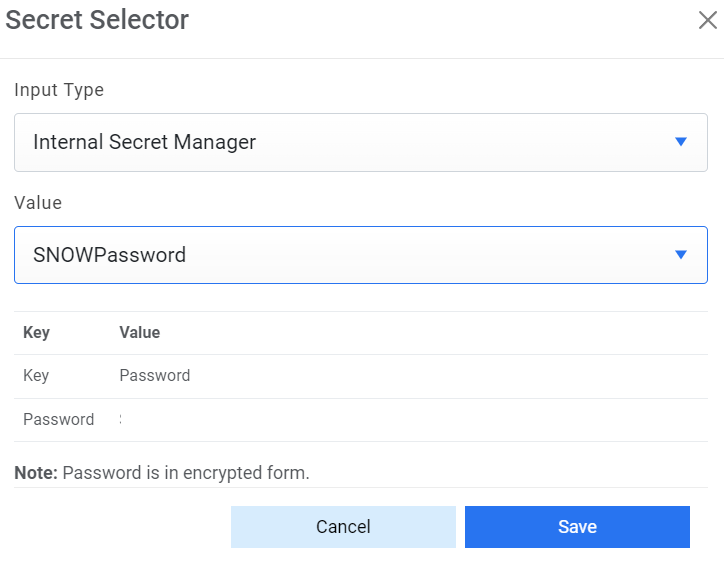Click the bold Note label
The width and height of the screenshot is (724, 562).
pos(36,473)
